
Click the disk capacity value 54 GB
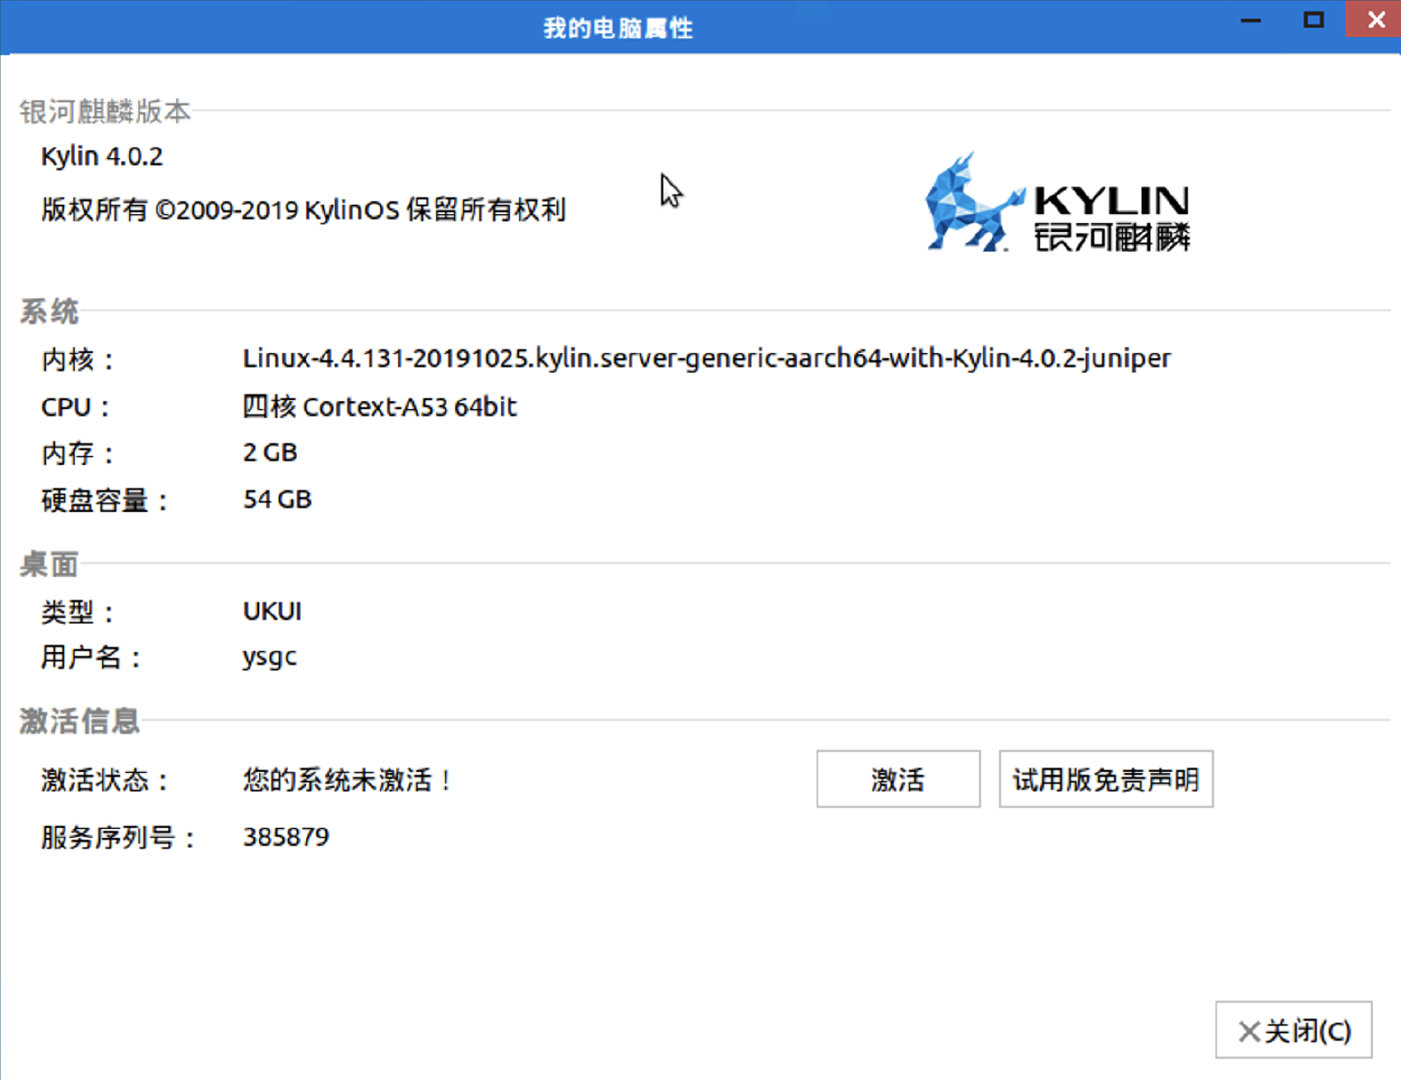pyautogui.click(x=277, y=500)
